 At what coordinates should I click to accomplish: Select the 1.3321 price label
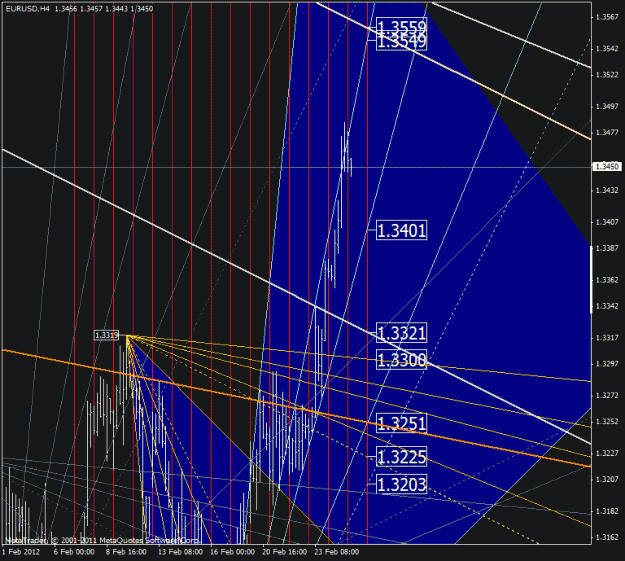click(x=401, y=333)
